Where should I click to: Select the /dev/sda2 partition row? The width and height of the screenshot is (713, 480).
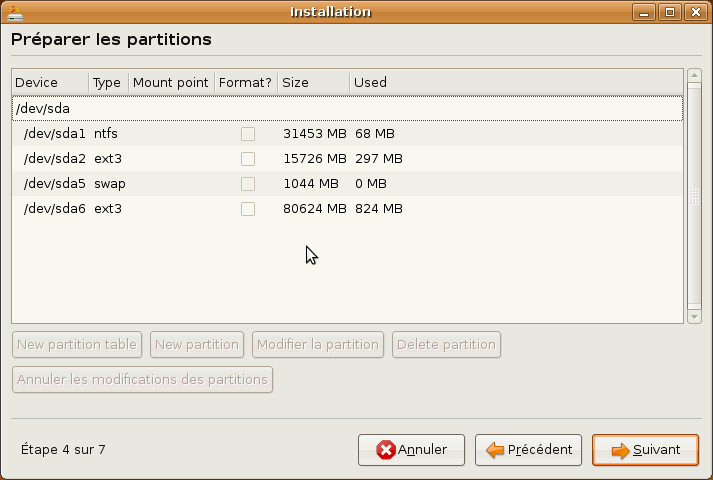pyautogui.click(x=347, y=159)
